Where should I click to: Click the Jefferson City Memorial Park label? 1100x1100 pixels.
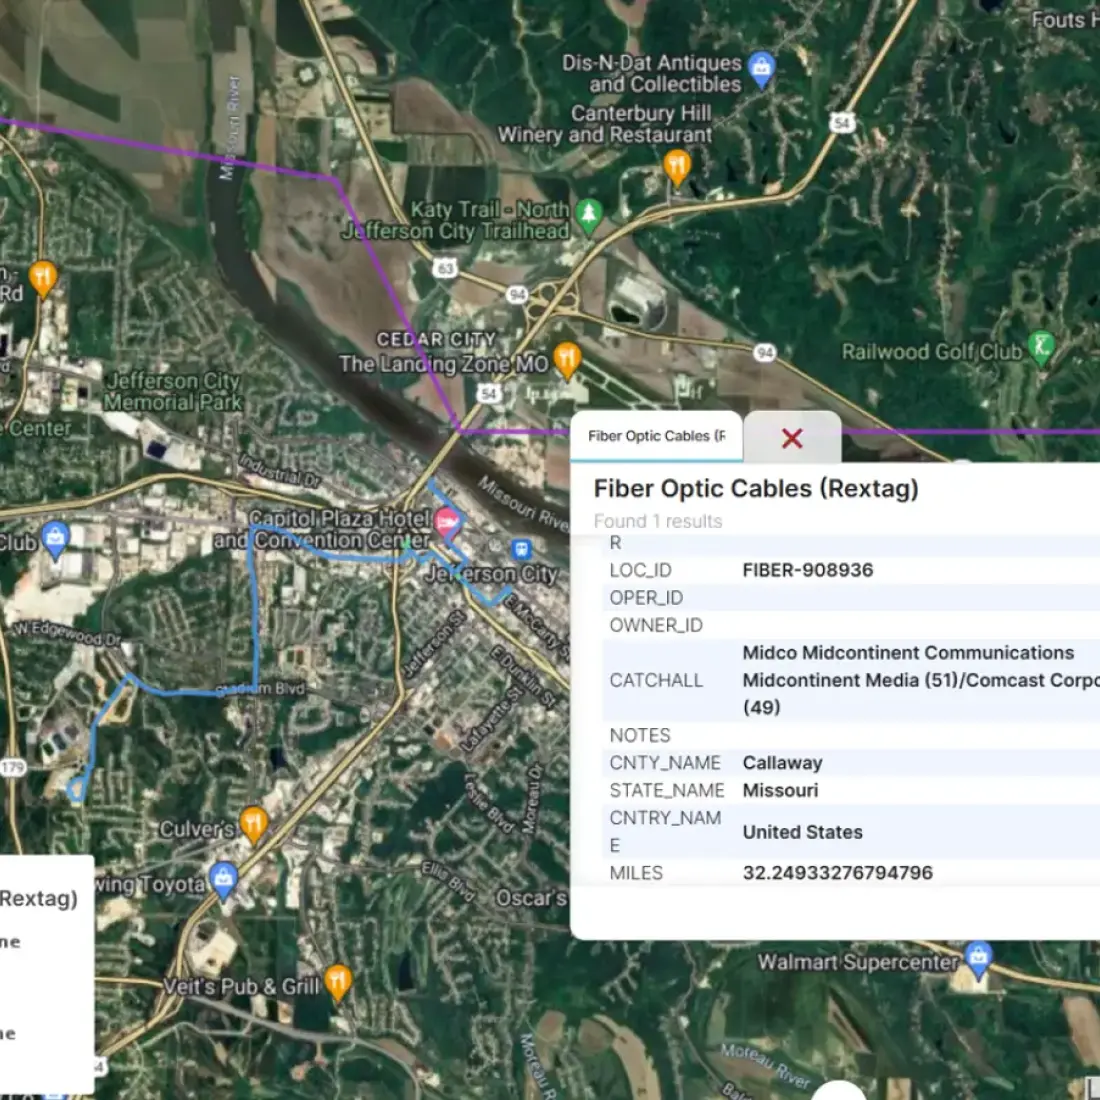point(173,391)
